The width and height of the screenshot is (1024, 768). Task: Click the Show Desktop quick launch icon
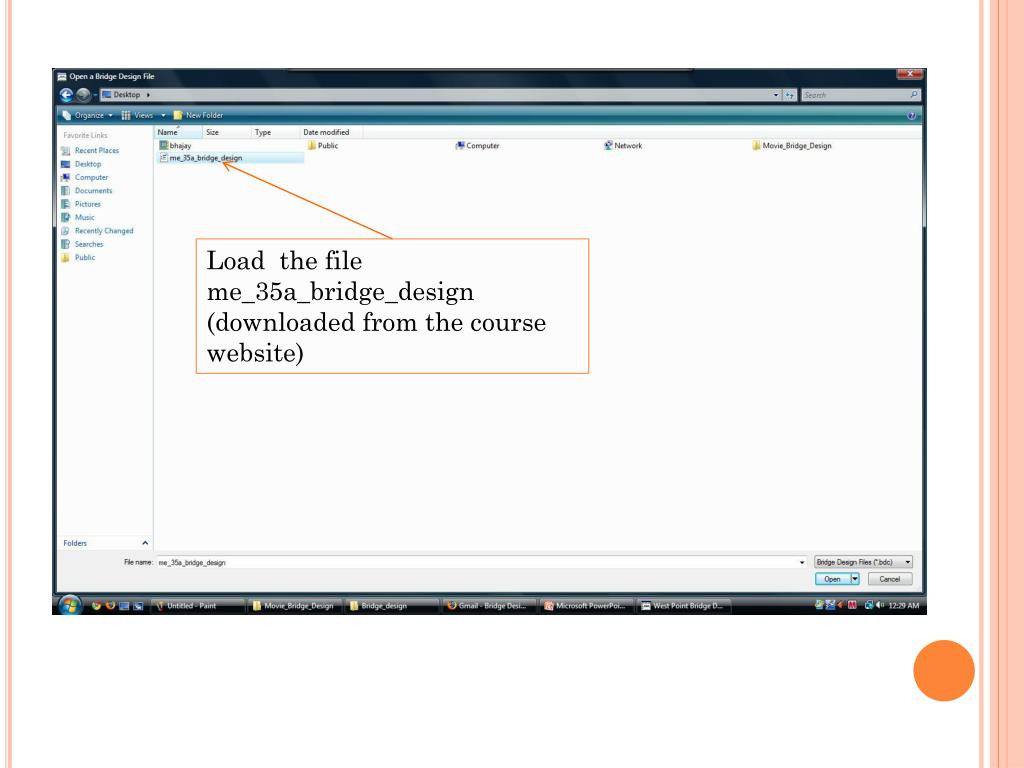(124, 606)
